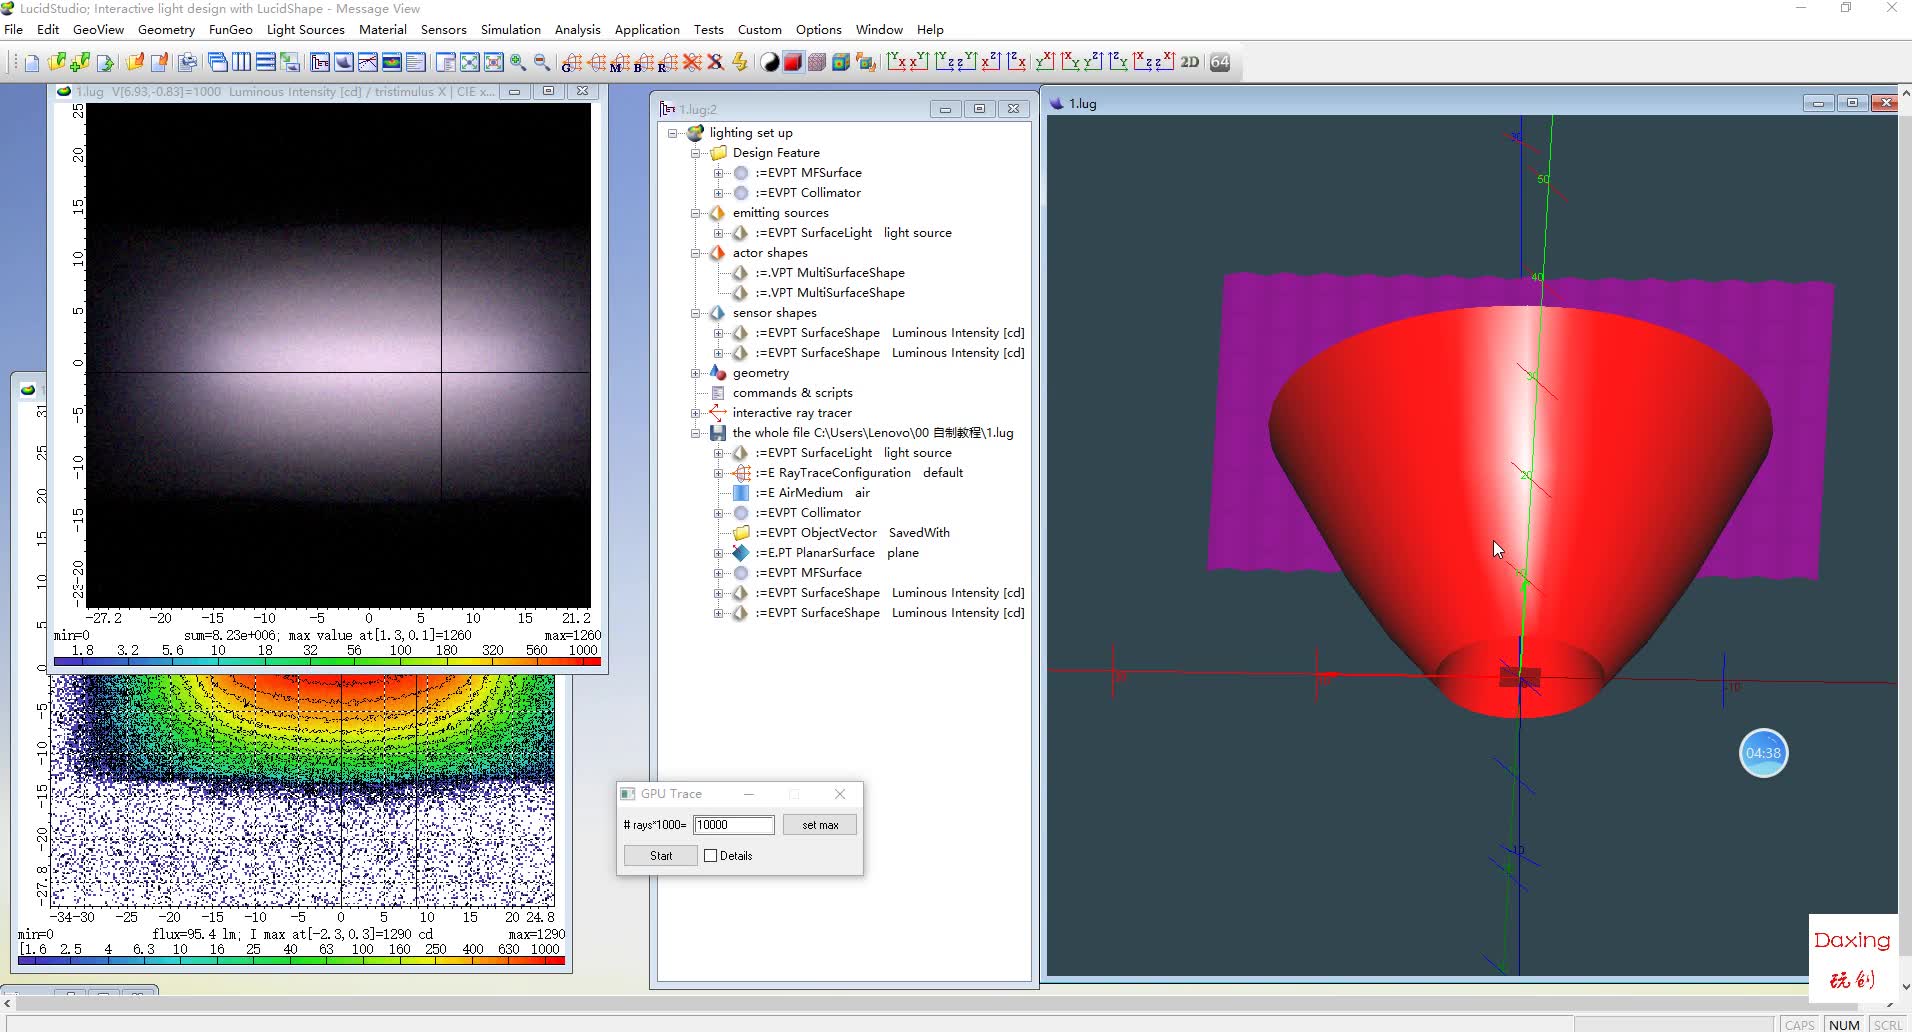Click the yellow lightning bolt icon
1912x1032 pixels.
740,63
